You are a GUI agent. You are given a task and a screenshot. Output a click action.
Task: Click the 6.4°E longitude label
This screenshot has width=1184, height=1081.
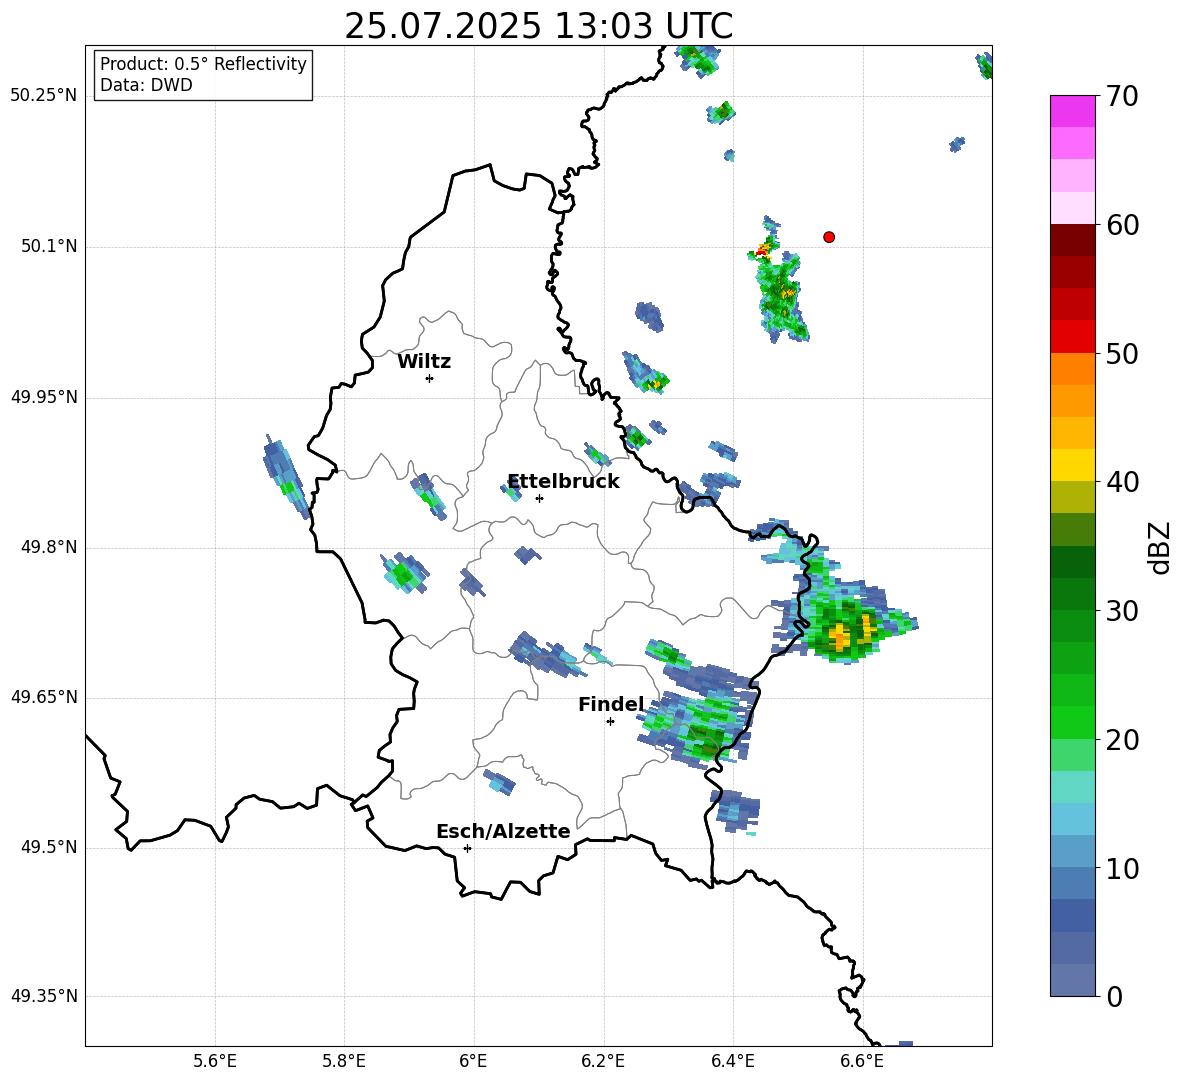(x=732, y=1061)
